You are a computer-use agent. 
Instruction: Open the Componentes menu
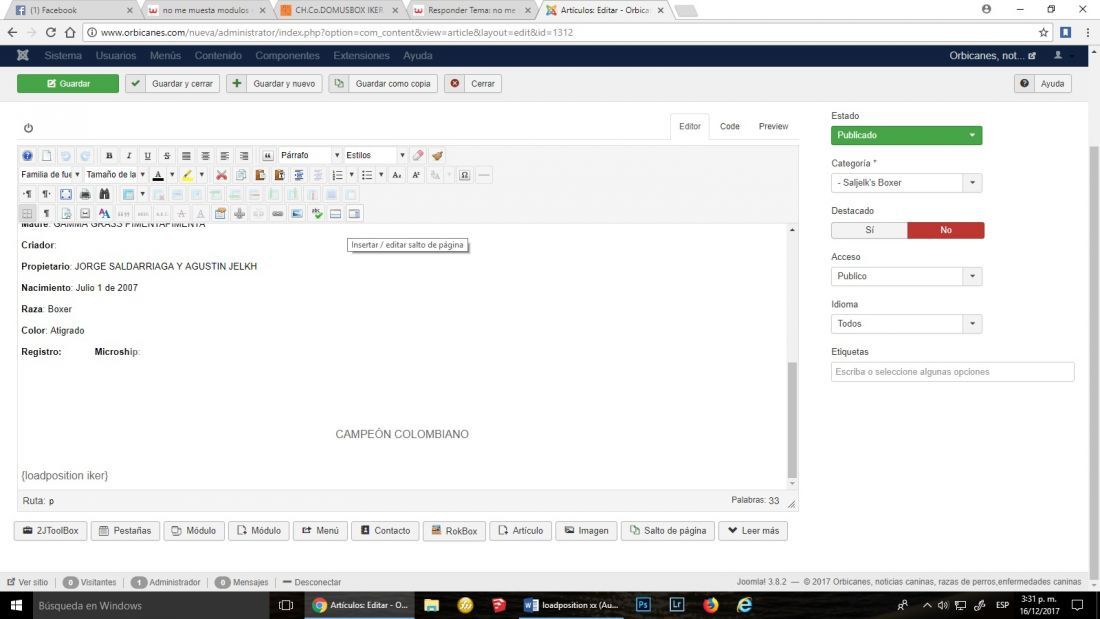[287, 55]
